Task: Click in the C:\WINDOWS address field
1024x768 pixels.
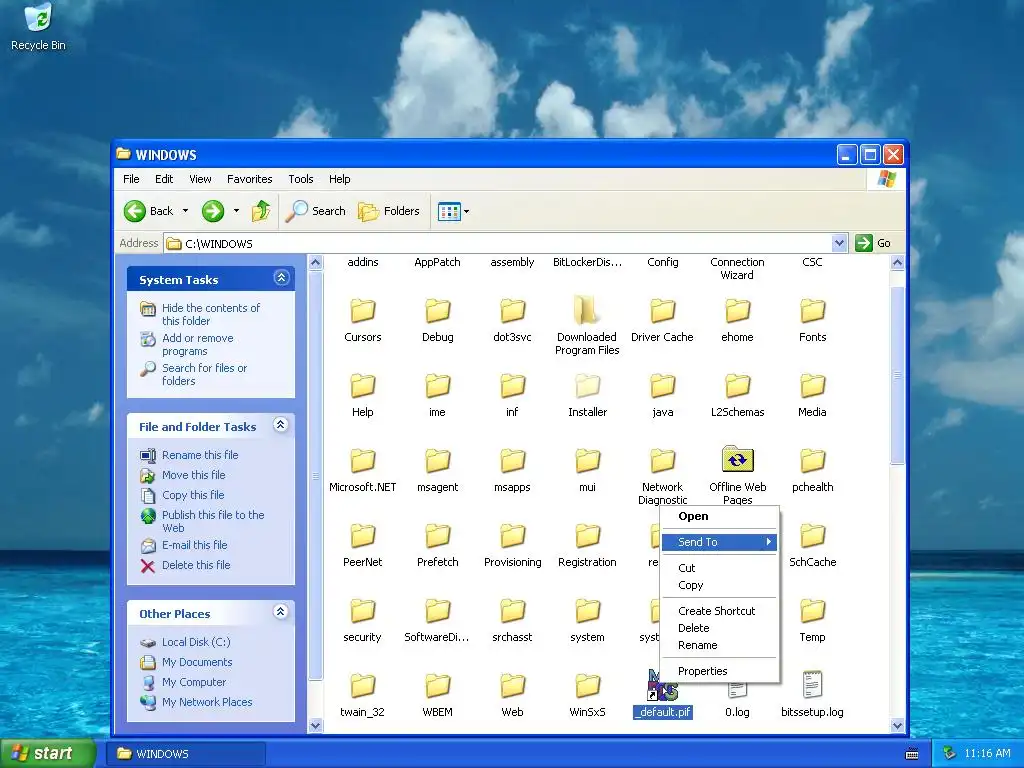Action: [x=498, y=243]
